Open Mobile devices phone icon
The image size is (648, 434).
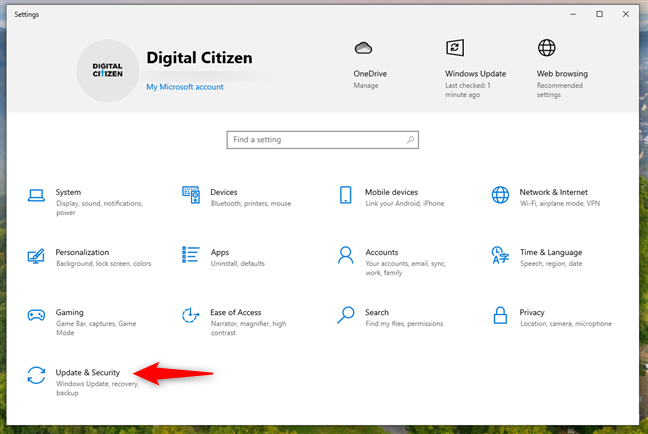click(346, 194)
